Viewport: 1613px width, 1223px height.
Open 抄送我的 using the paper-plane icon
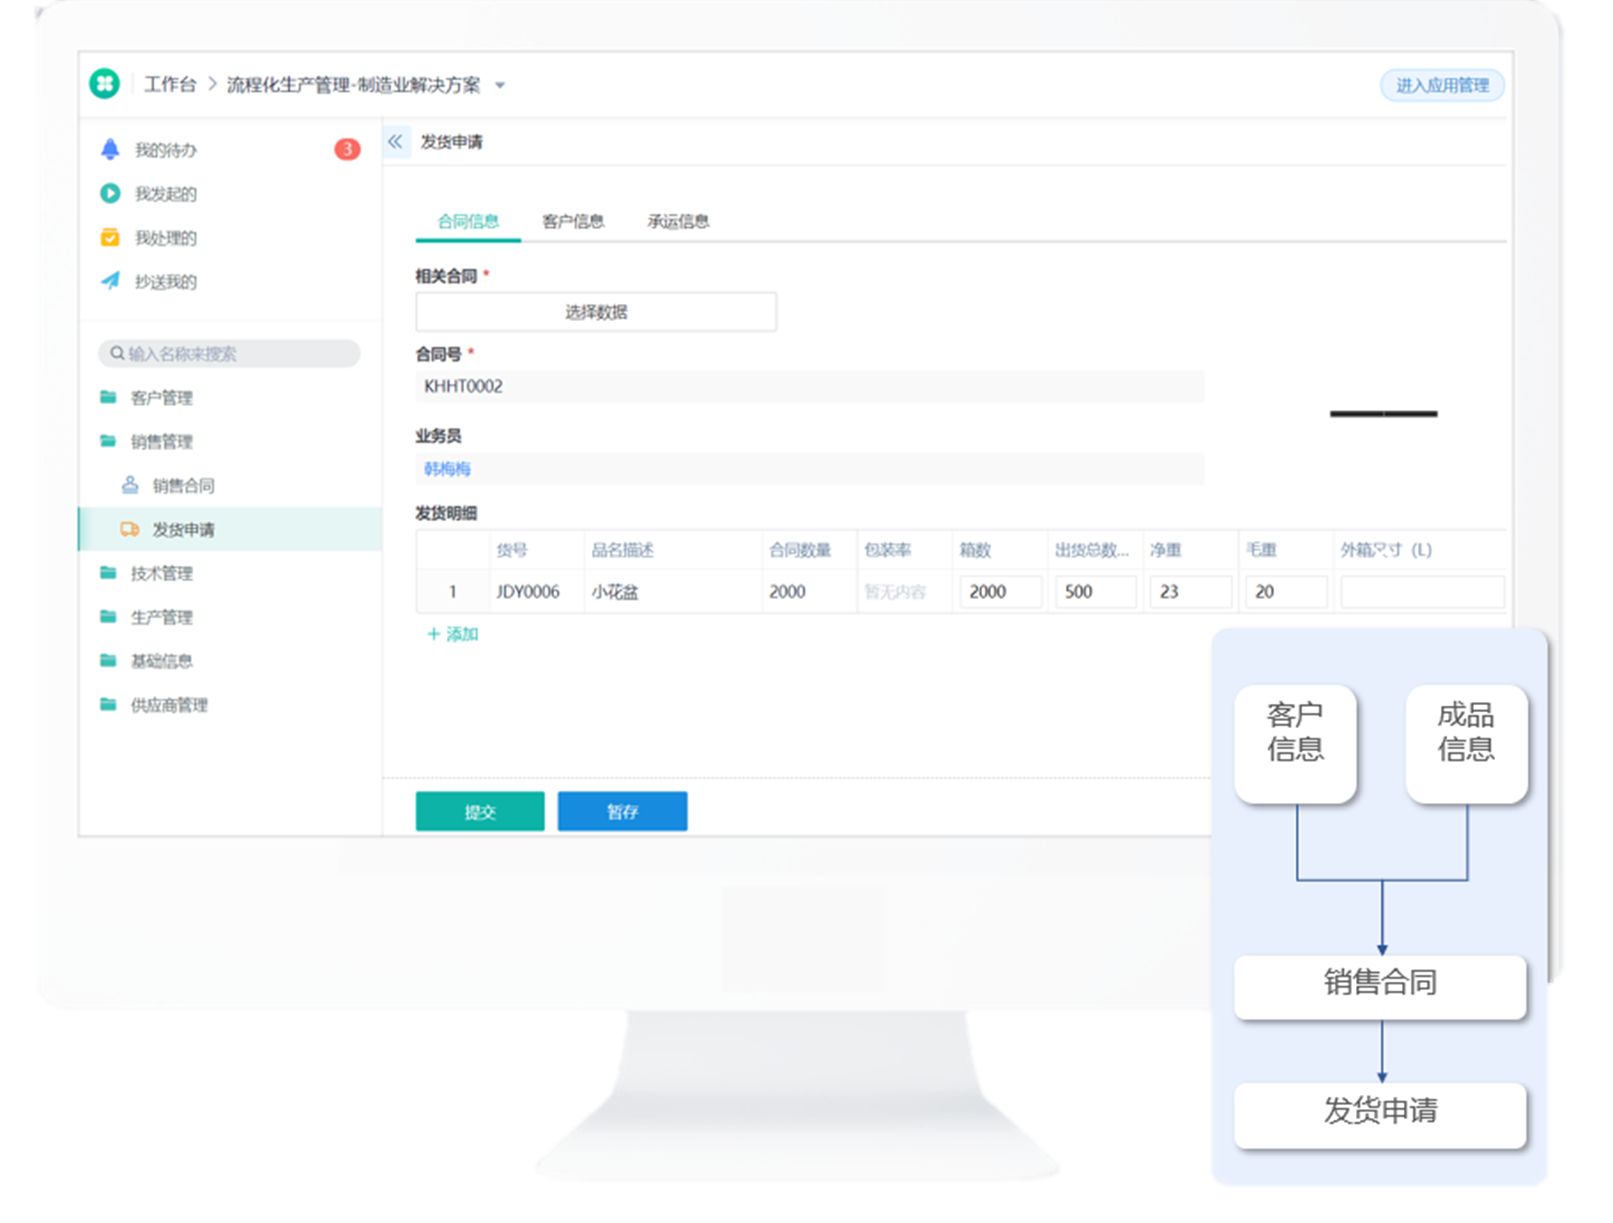[110, 281]
